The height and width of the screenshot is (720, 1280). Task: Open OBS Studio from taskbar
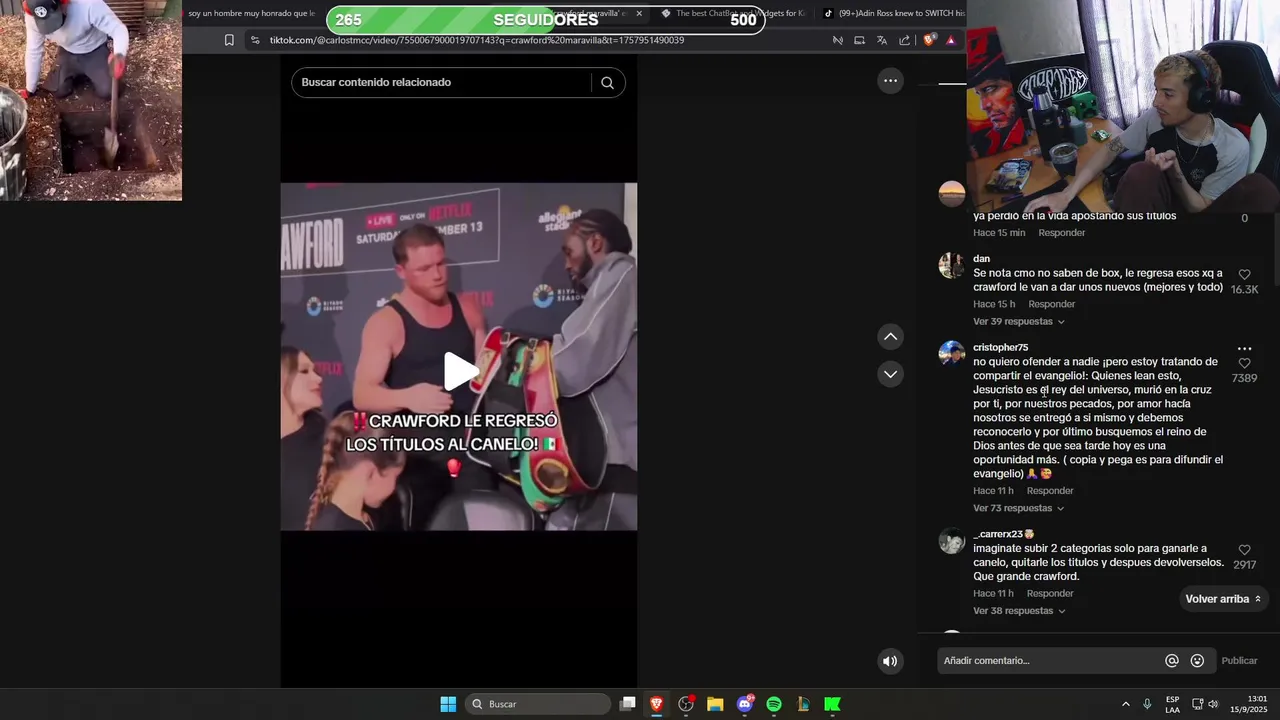pos(686,704)
